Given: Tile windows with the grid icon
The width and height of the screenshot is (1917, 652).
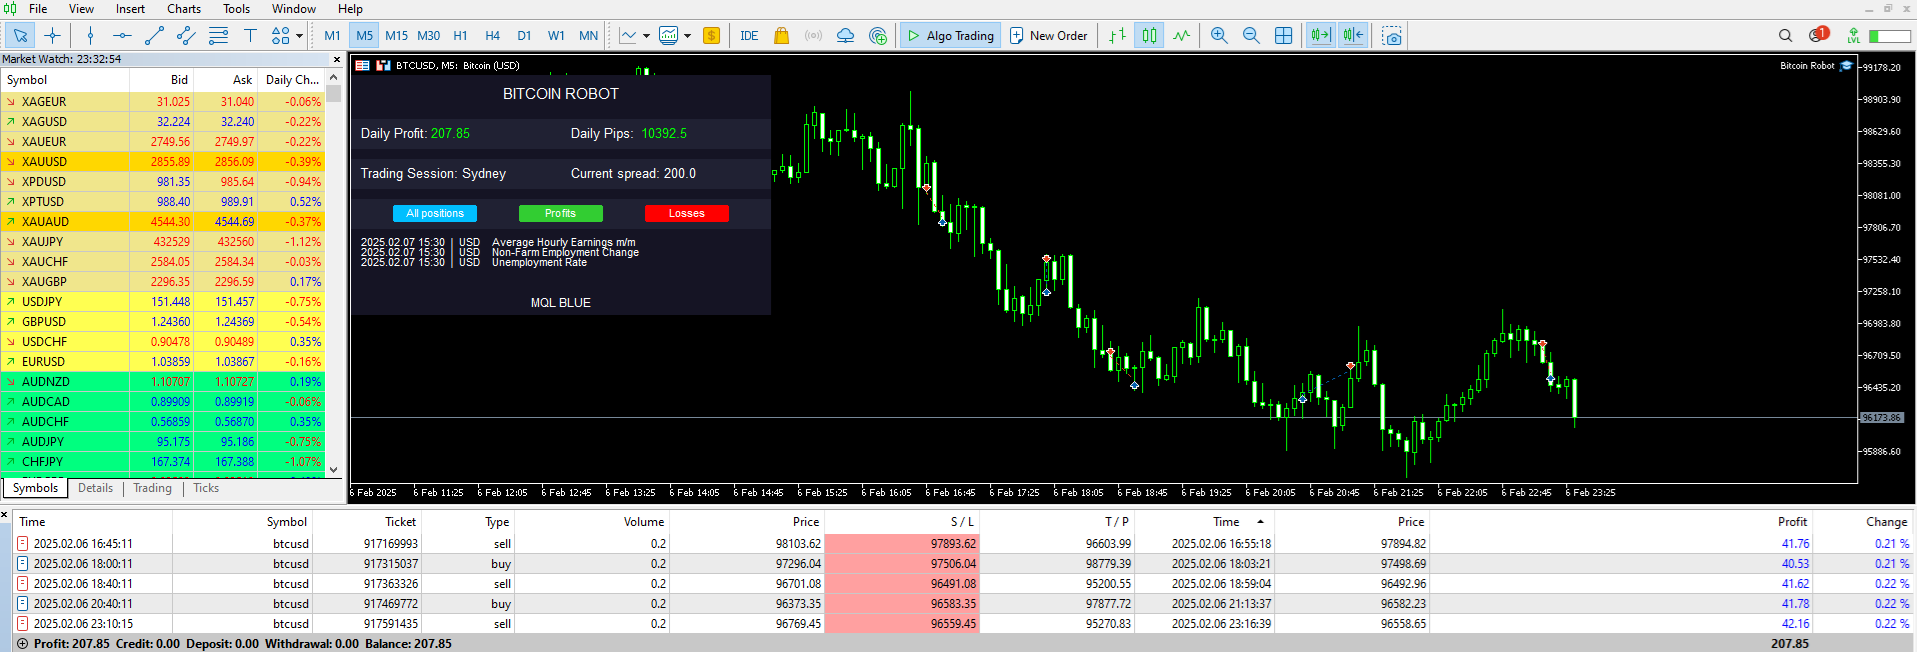Looking at the screenshot, I should pos(1284,36).
